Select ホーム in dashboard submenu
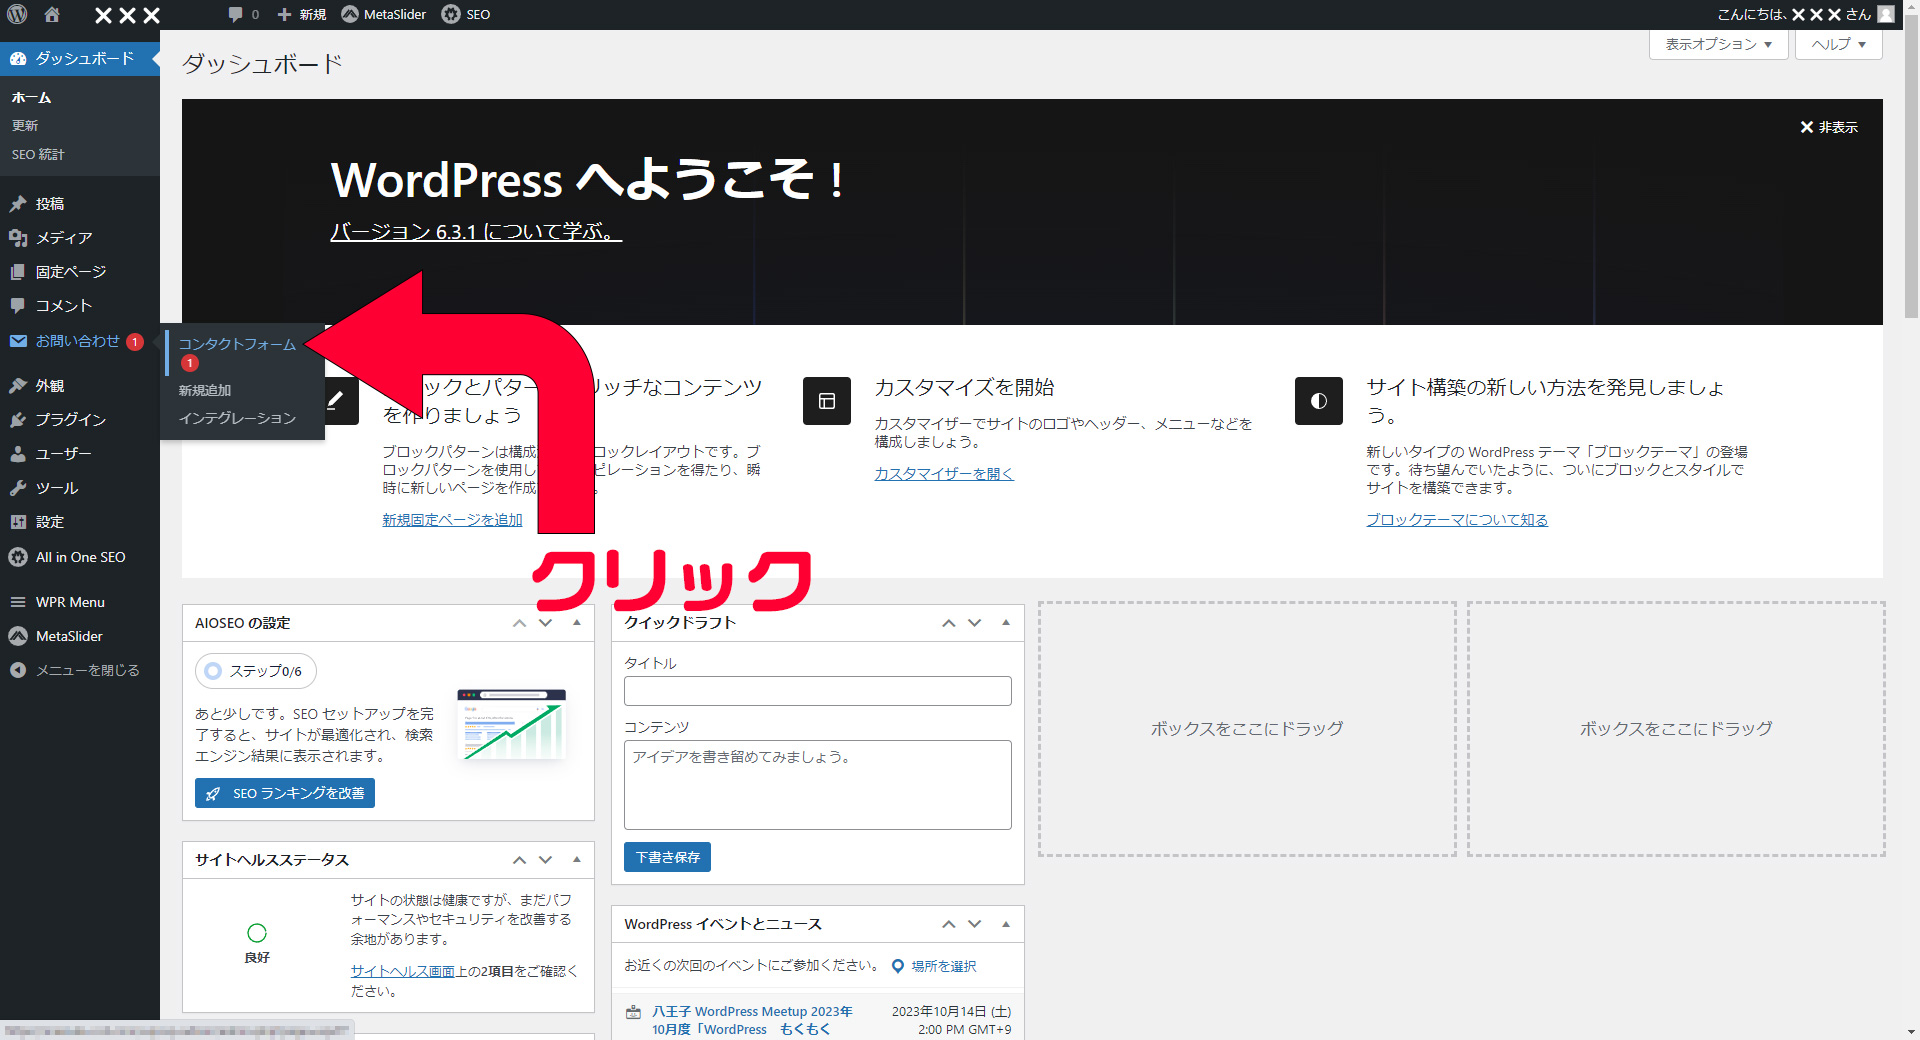This screenshot has width=1920, height=1040. coord(32,98)
